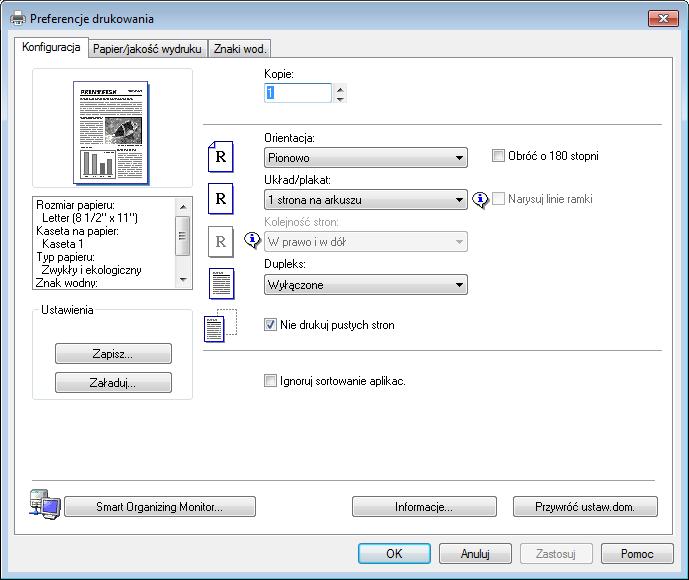
Task: Click the Smart Organizing Monitor computer icon
Action: [45, 504]
